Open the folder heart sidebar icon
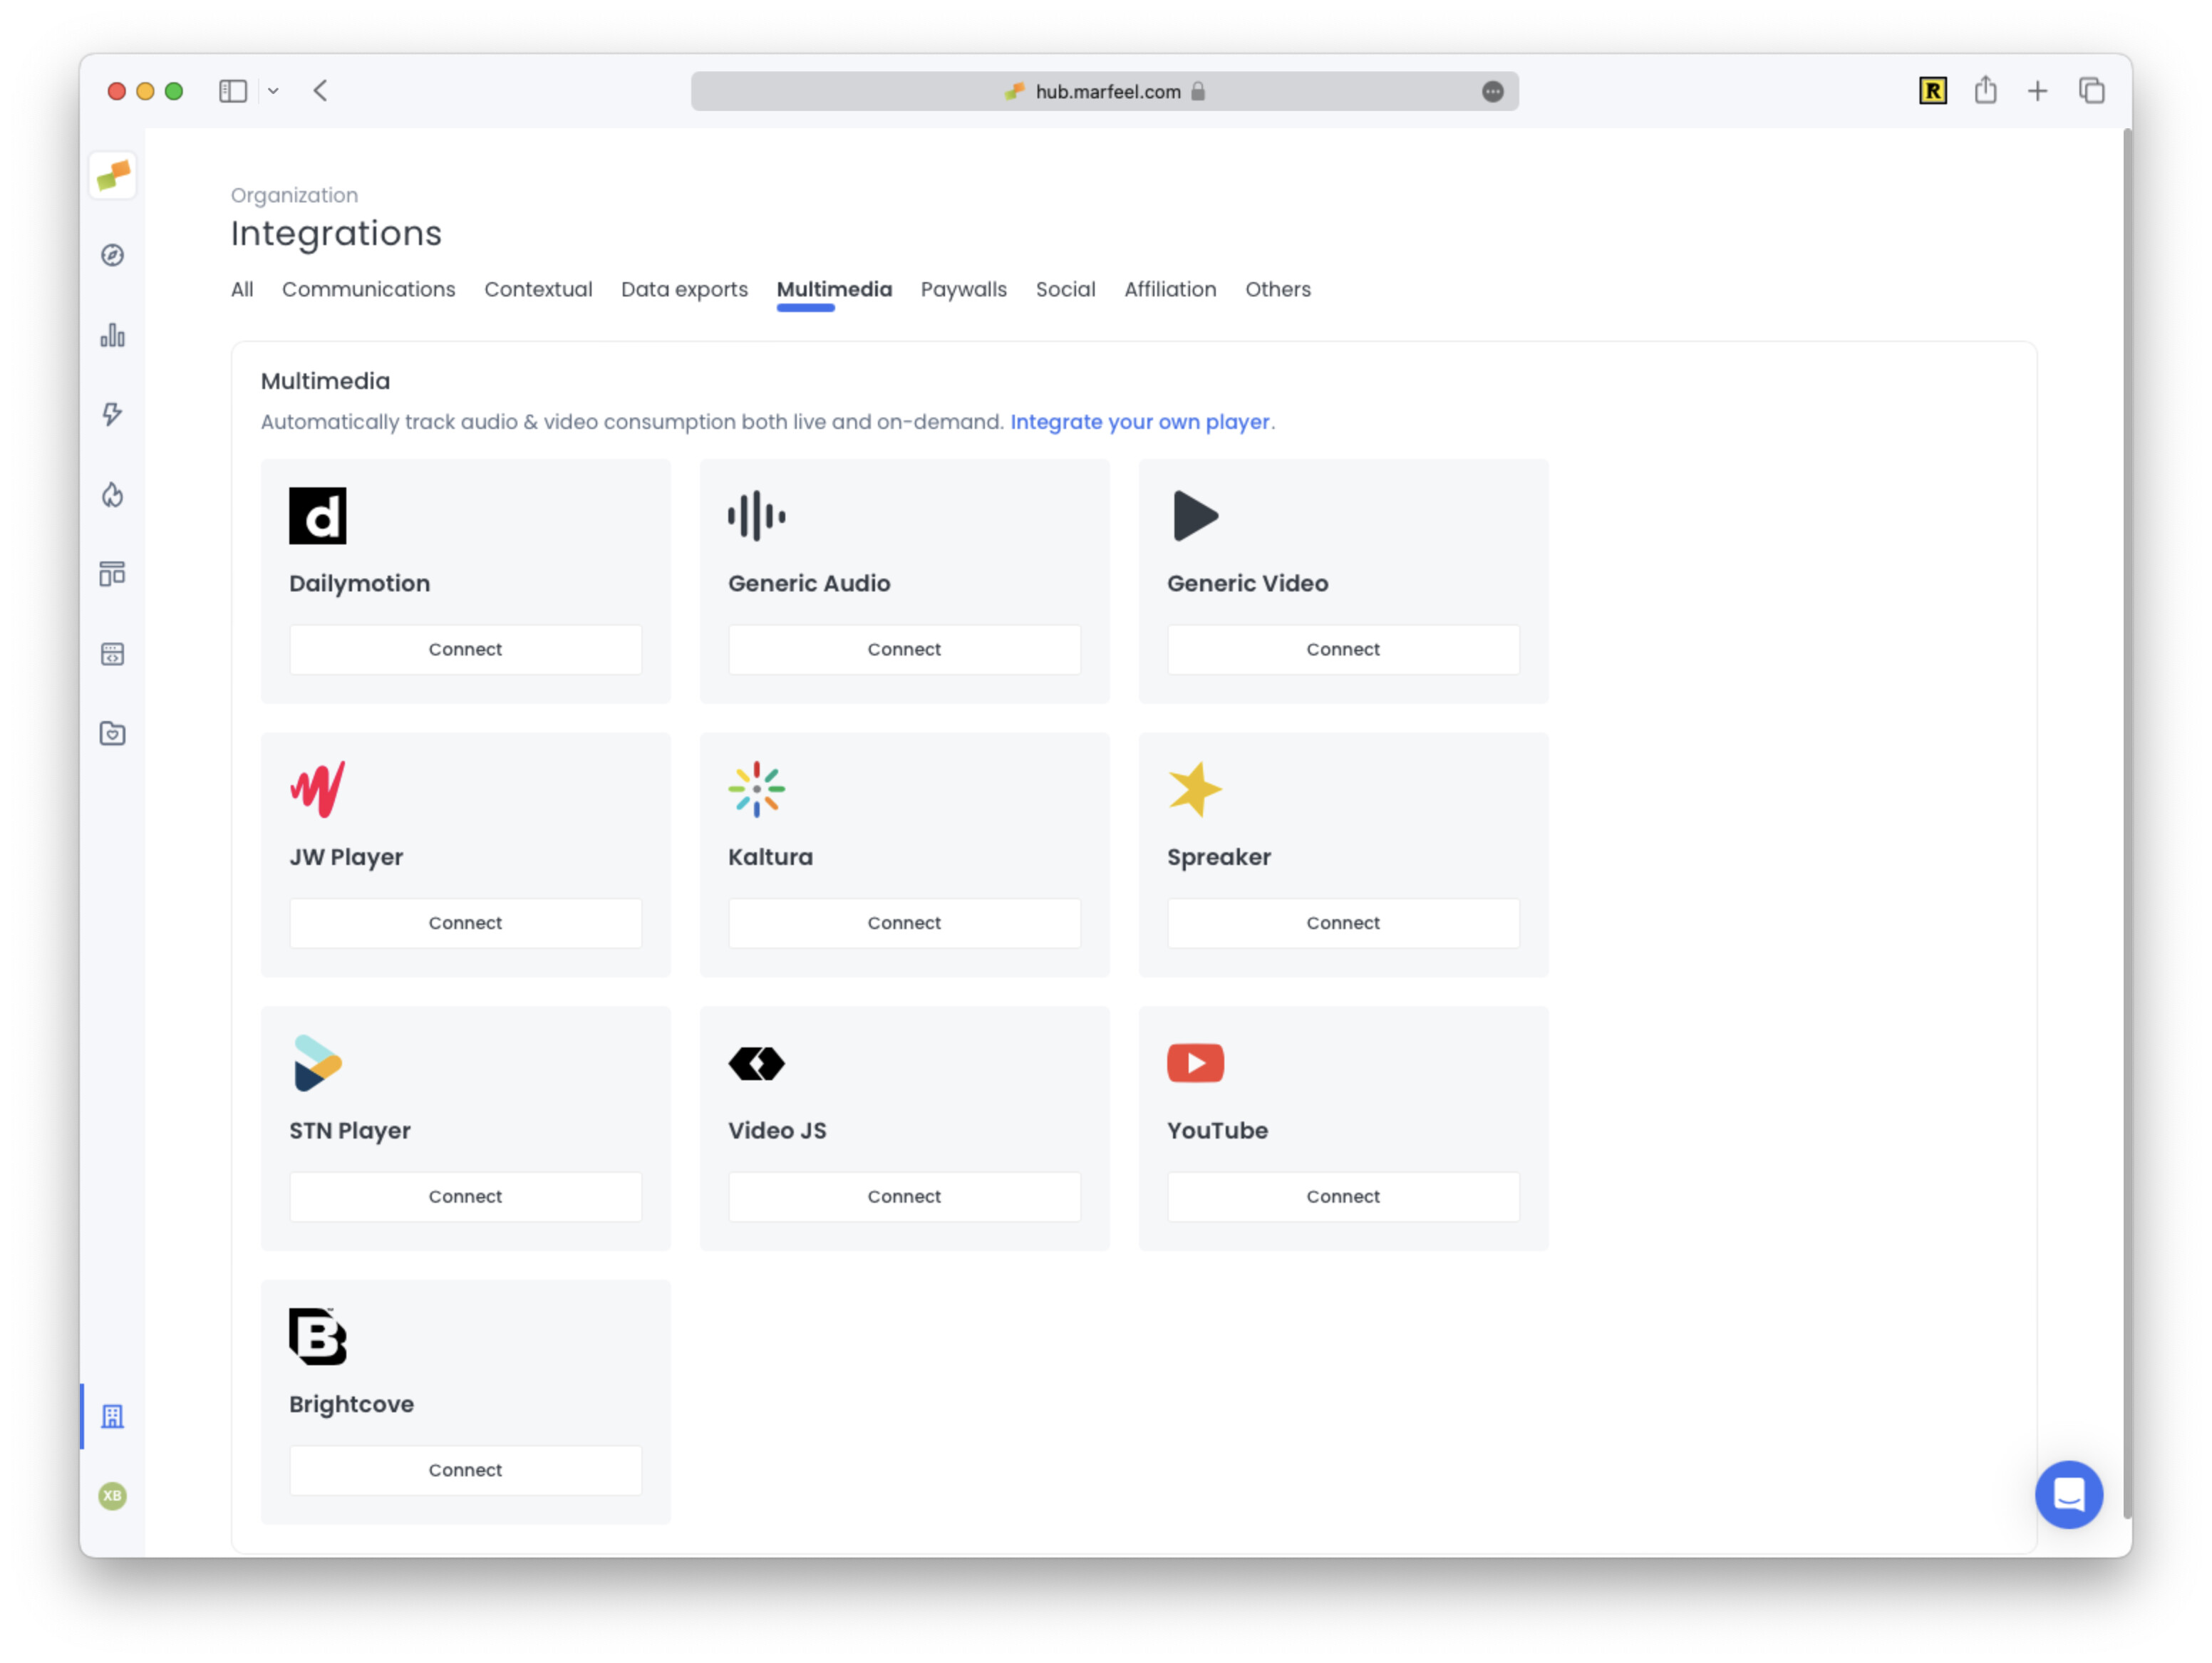The height and width of the screenshot is (1663, 2212). point(112,733)
